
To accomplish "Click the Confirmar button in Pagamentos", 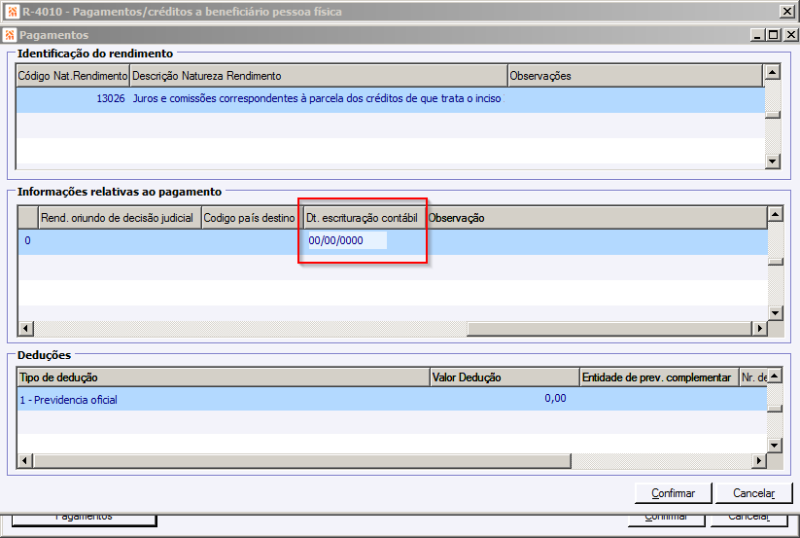I will coord(673,493).
